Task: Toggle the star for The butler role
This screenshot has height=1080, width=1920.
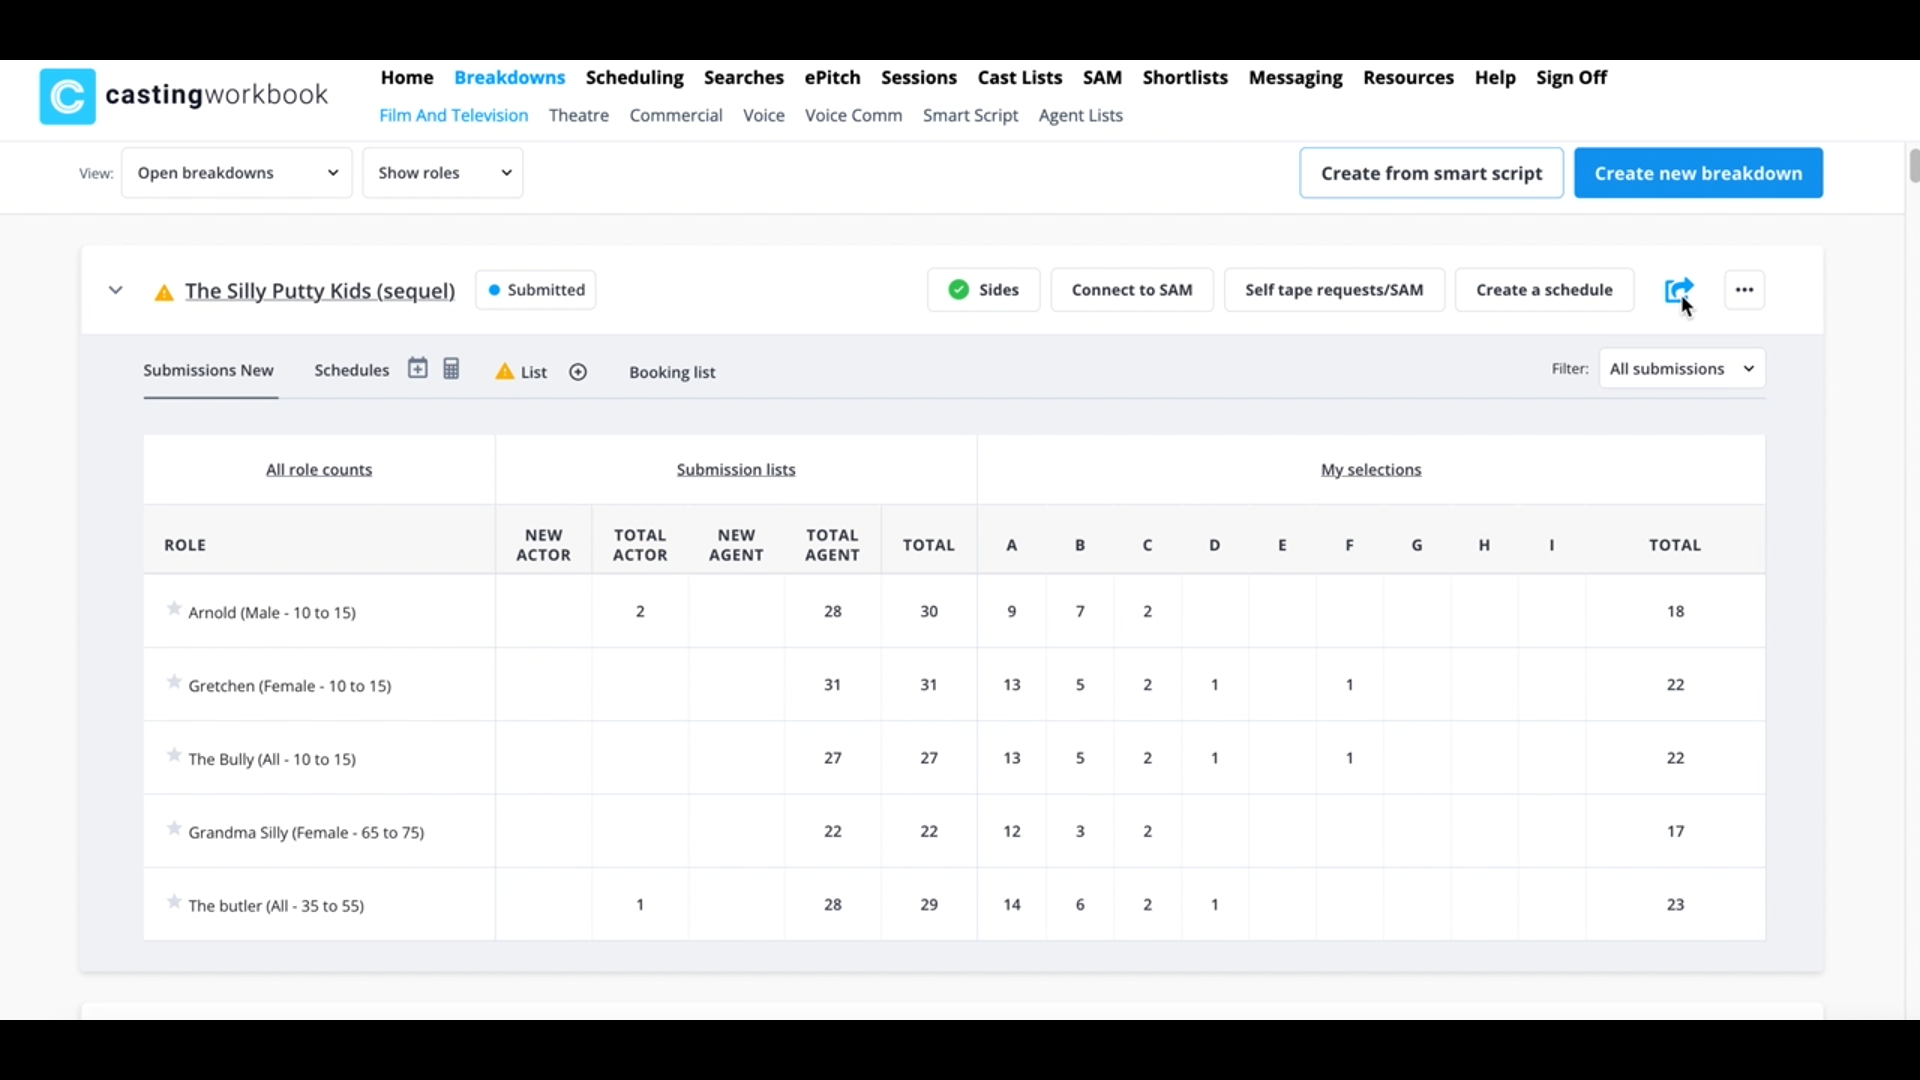Action: [174, 903]
